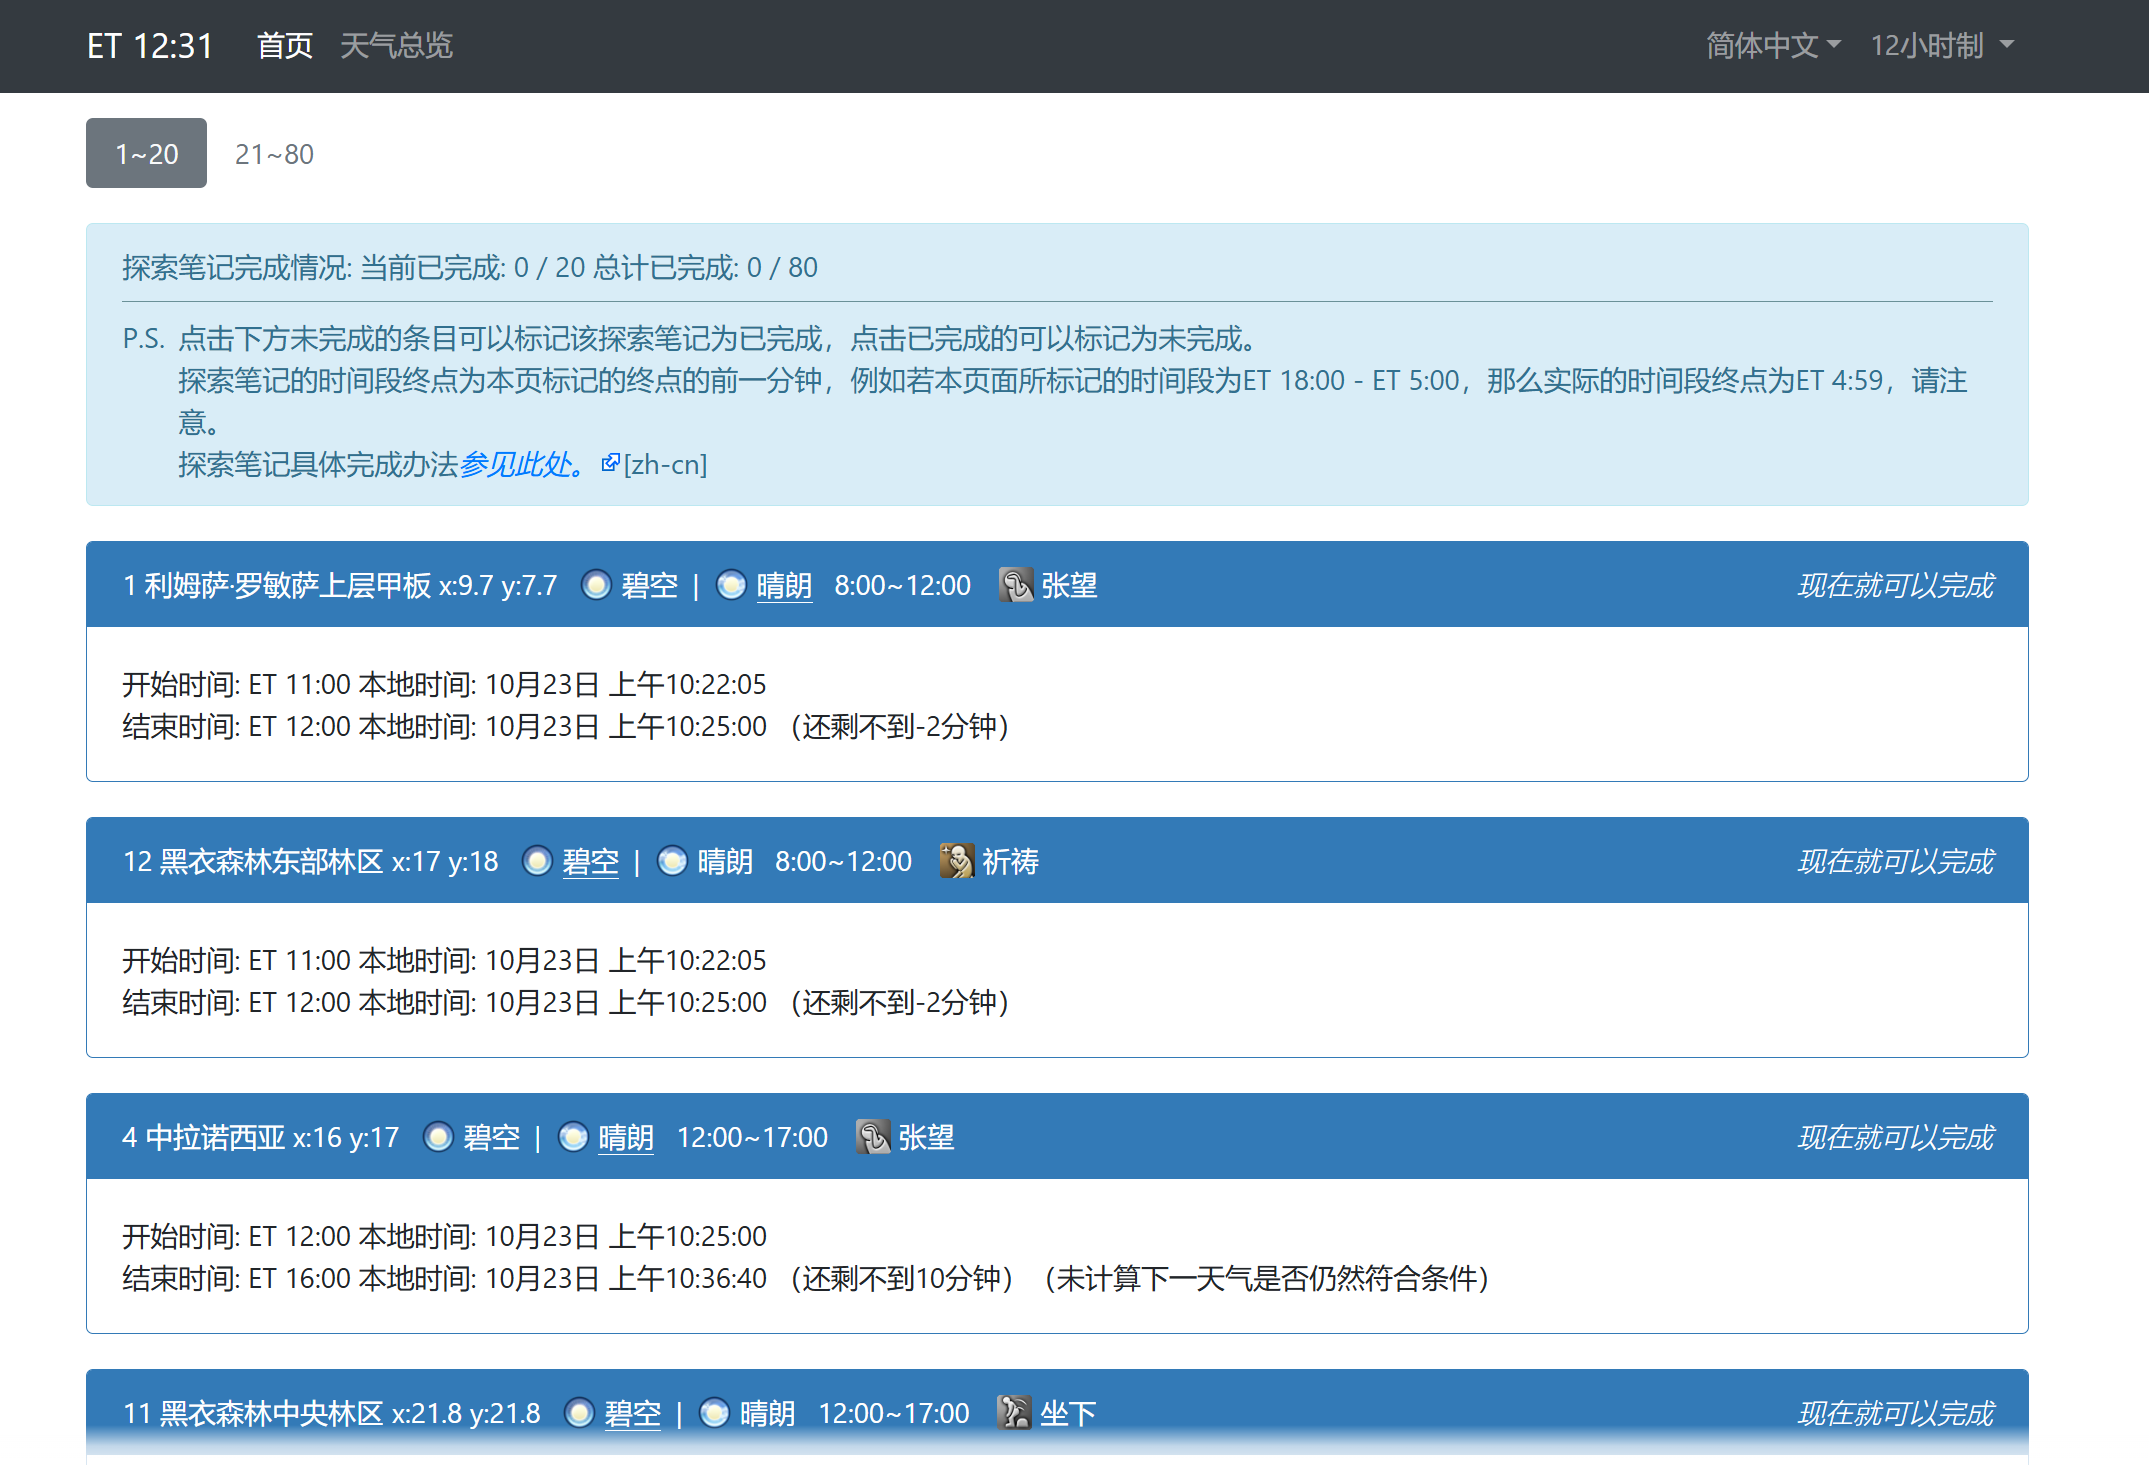Open the 参见此处 guide link
This screenshot has width=2149, height=1465.
pyautogui.click(x=523, y=464)
